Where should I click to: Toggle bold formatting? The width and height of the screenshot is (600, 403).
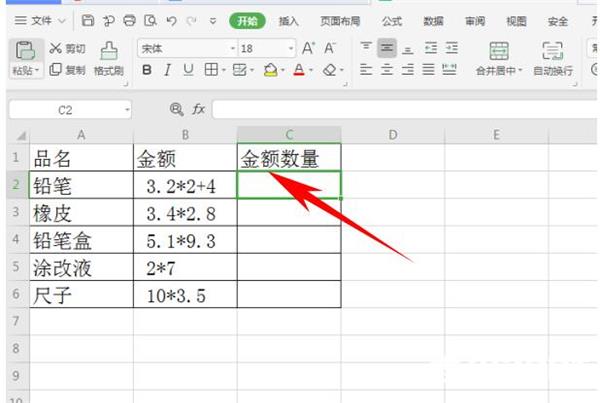pyautogui.click(x=147, y=70)
